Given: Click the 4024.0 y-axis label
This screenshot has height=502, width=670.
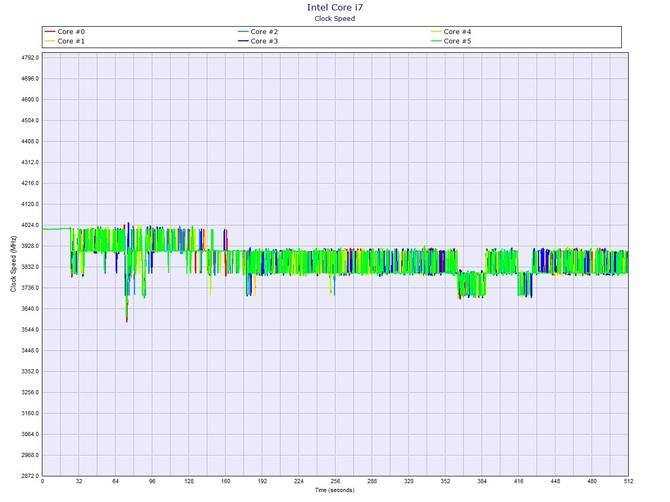Looking at the screenshot, I should click(x=29, y=225).
